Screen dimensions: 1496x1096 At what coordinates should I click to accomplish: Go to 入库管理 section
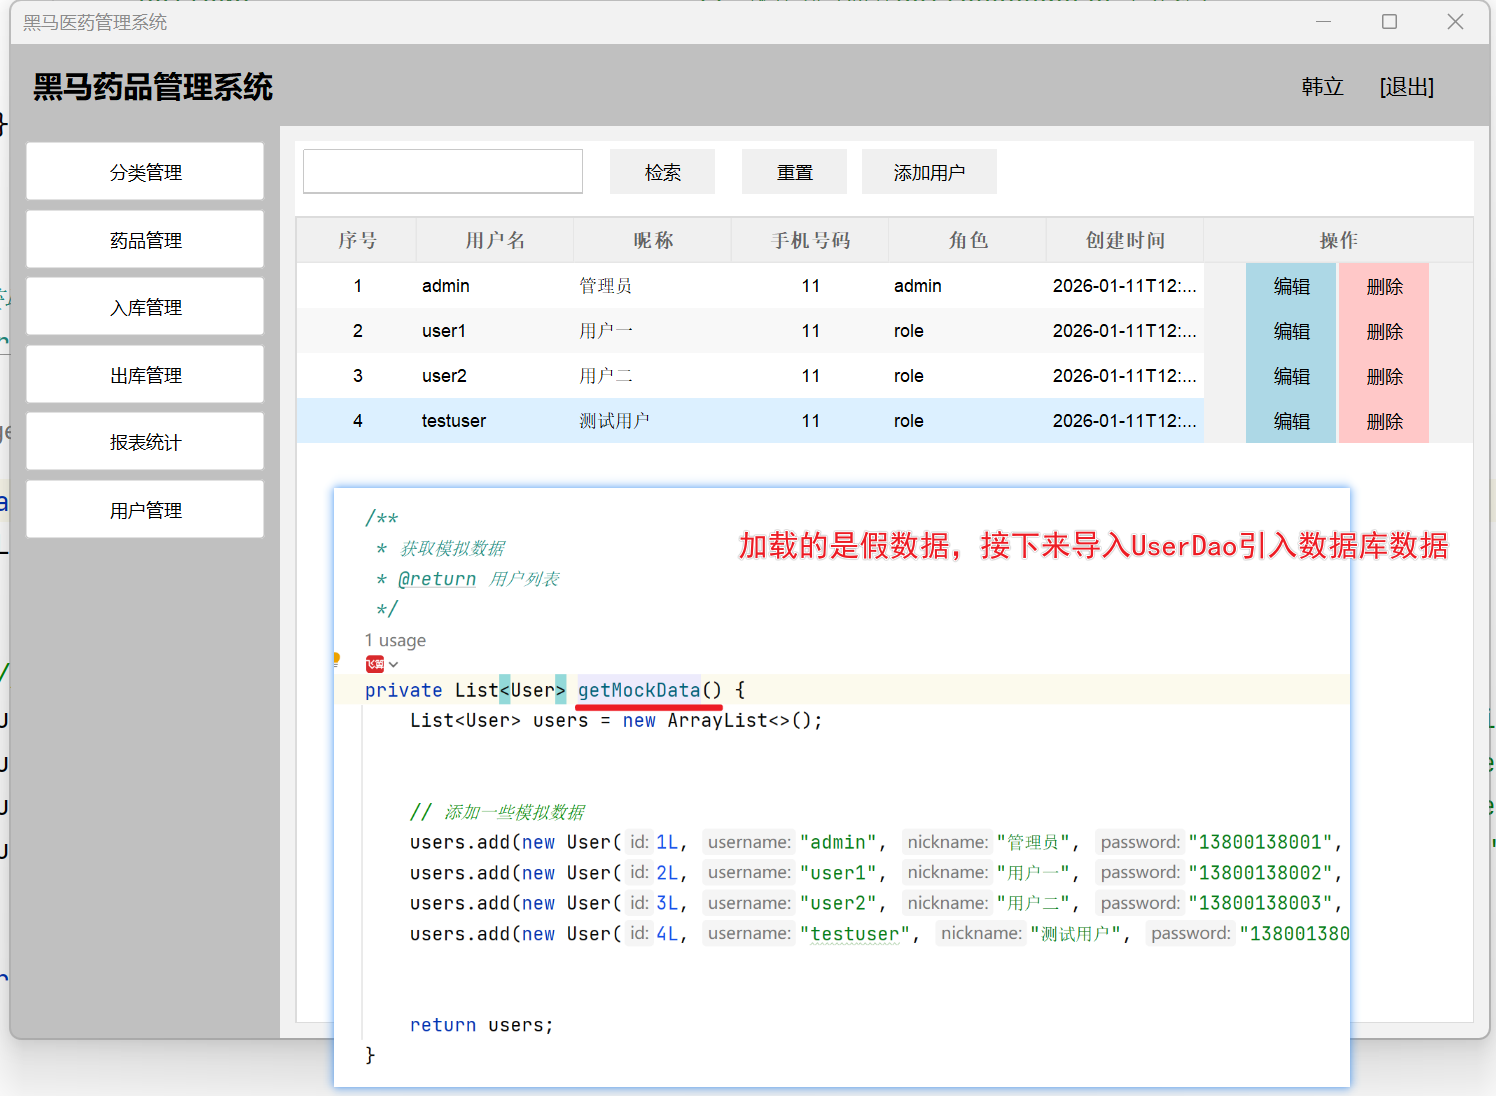click(x=145, y=307)
